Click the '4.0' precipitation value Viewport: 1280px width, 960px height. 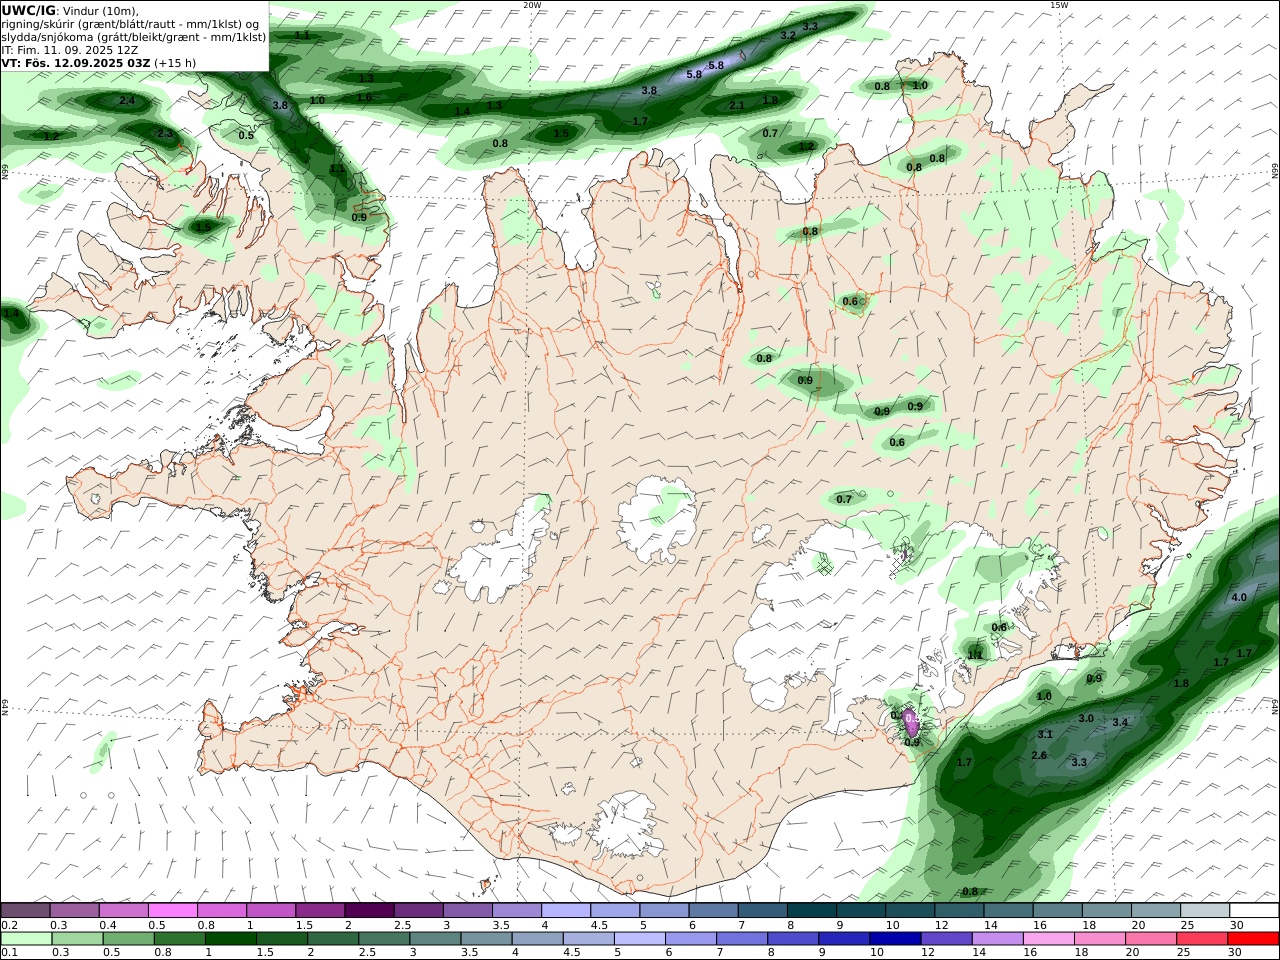tap(1239, 597)
